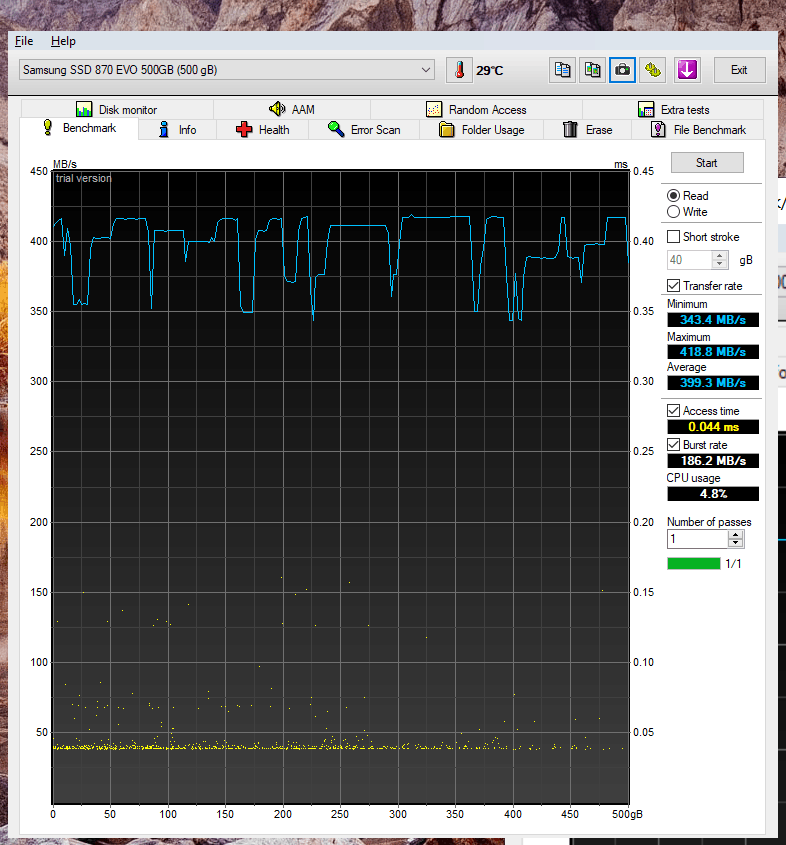Click the Minimum value 343.4 MB/s

(713, 320)
